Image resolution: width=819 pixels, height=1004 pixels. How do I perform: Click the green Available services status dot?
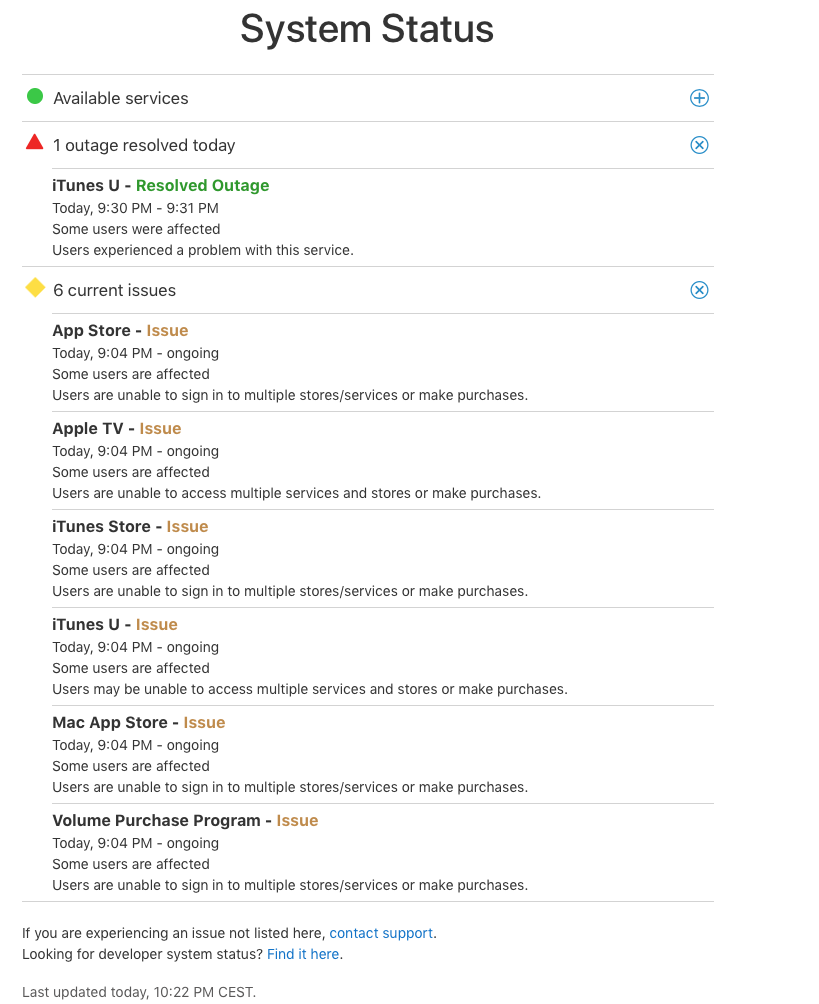(35, 97)
